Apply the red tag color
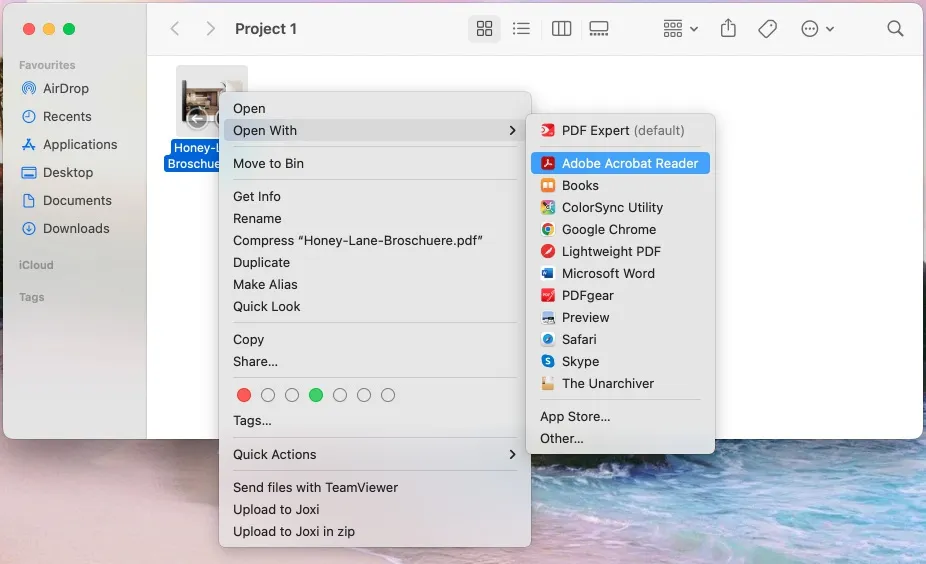926x564 pixels. (243, 395)
